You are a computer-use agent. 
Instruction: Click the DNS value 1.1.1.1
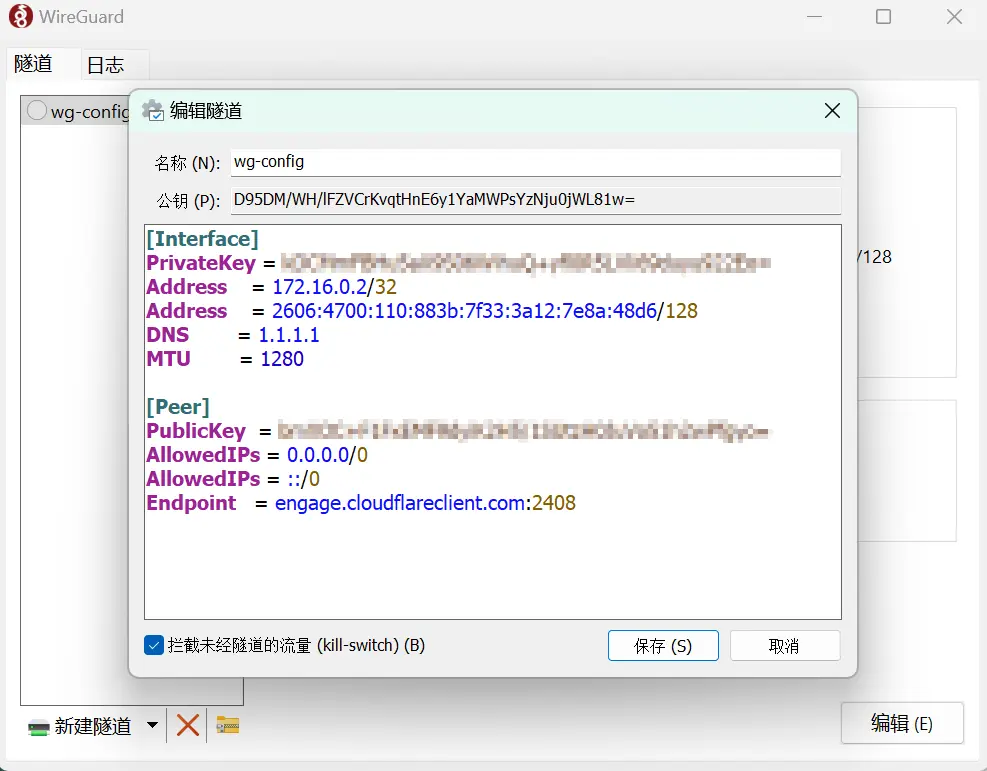(289, 335)
